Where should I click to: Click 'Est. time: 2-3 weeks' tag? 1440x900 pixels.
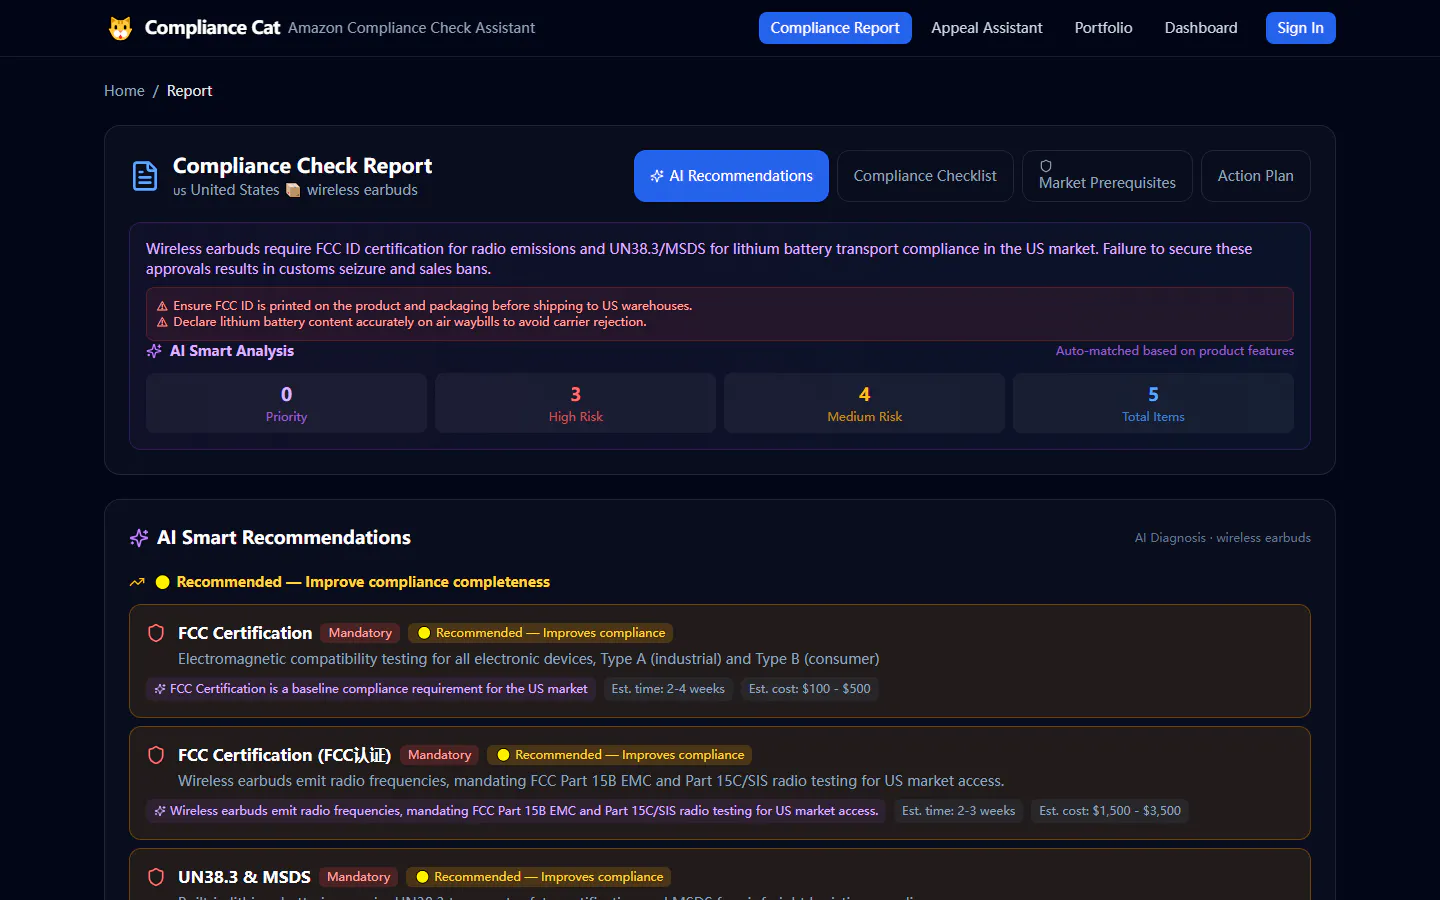pos(958,811)
